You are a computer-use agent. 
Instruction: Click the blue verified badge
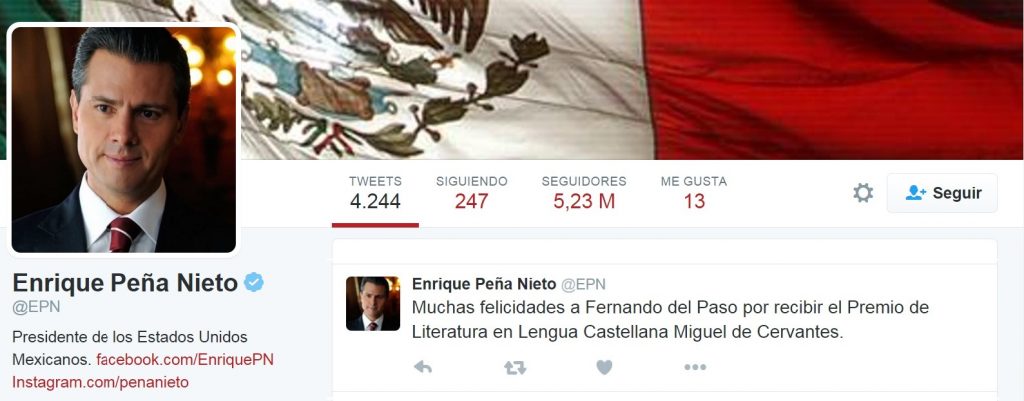point(253,282)
